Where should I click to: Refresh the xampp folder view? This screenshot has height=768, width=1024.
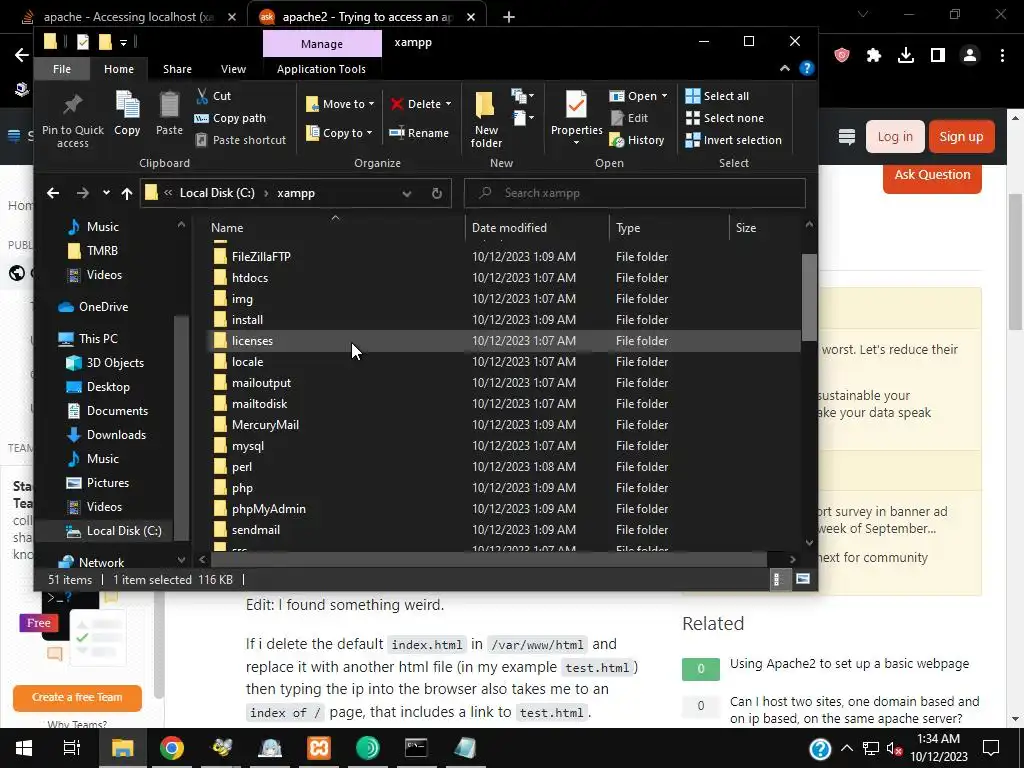click(437, 193)
